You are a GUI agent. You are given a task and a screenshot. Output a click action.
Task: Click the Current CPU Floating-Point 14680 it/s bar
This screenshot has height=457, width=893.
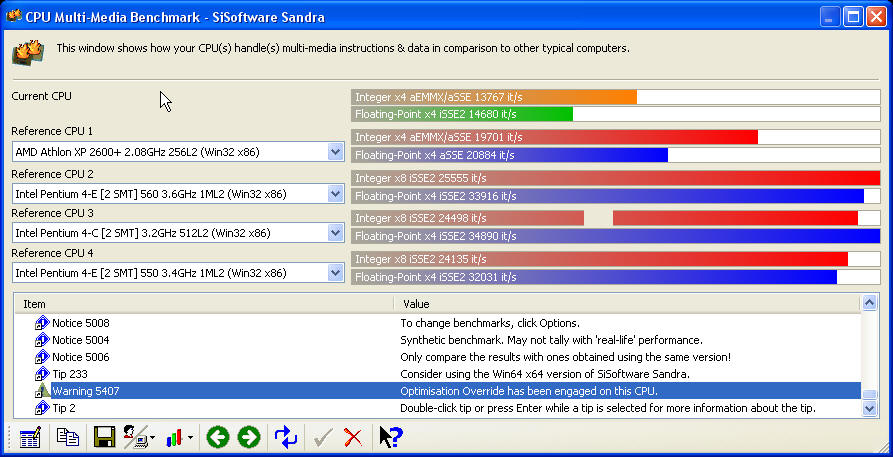point(616,114)
